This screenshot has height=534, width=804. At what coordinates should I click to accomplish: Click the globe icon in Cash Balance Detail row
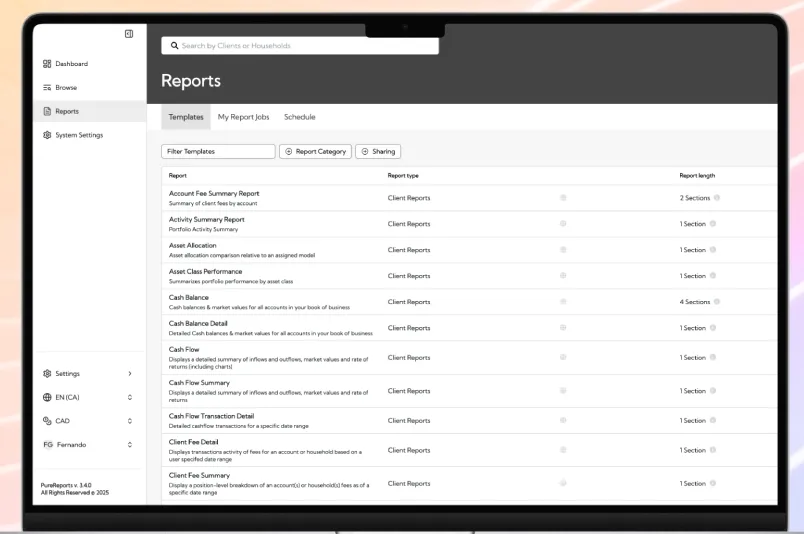click(563, 328)
